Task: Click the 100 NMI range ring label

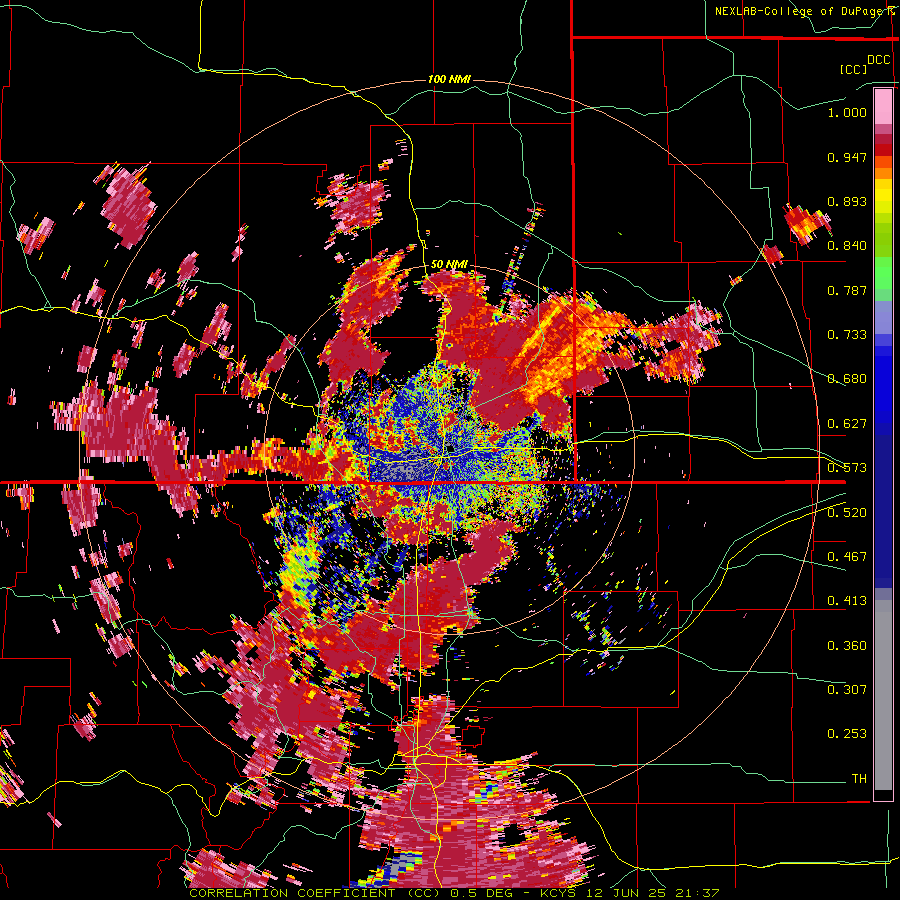Action: coord(449,79)
